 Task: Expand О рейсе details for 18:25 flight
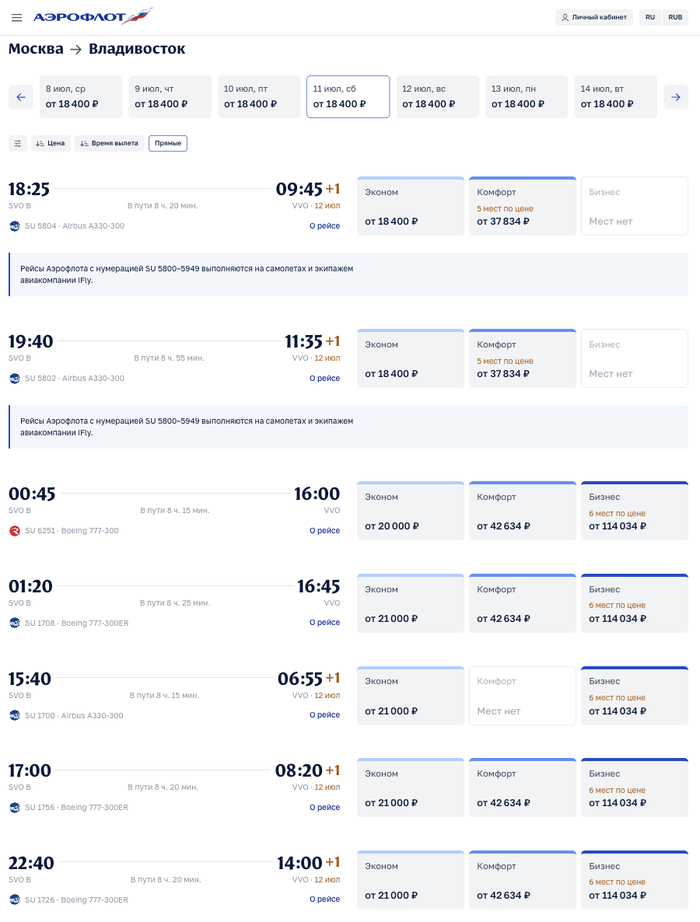pos(324,226)
